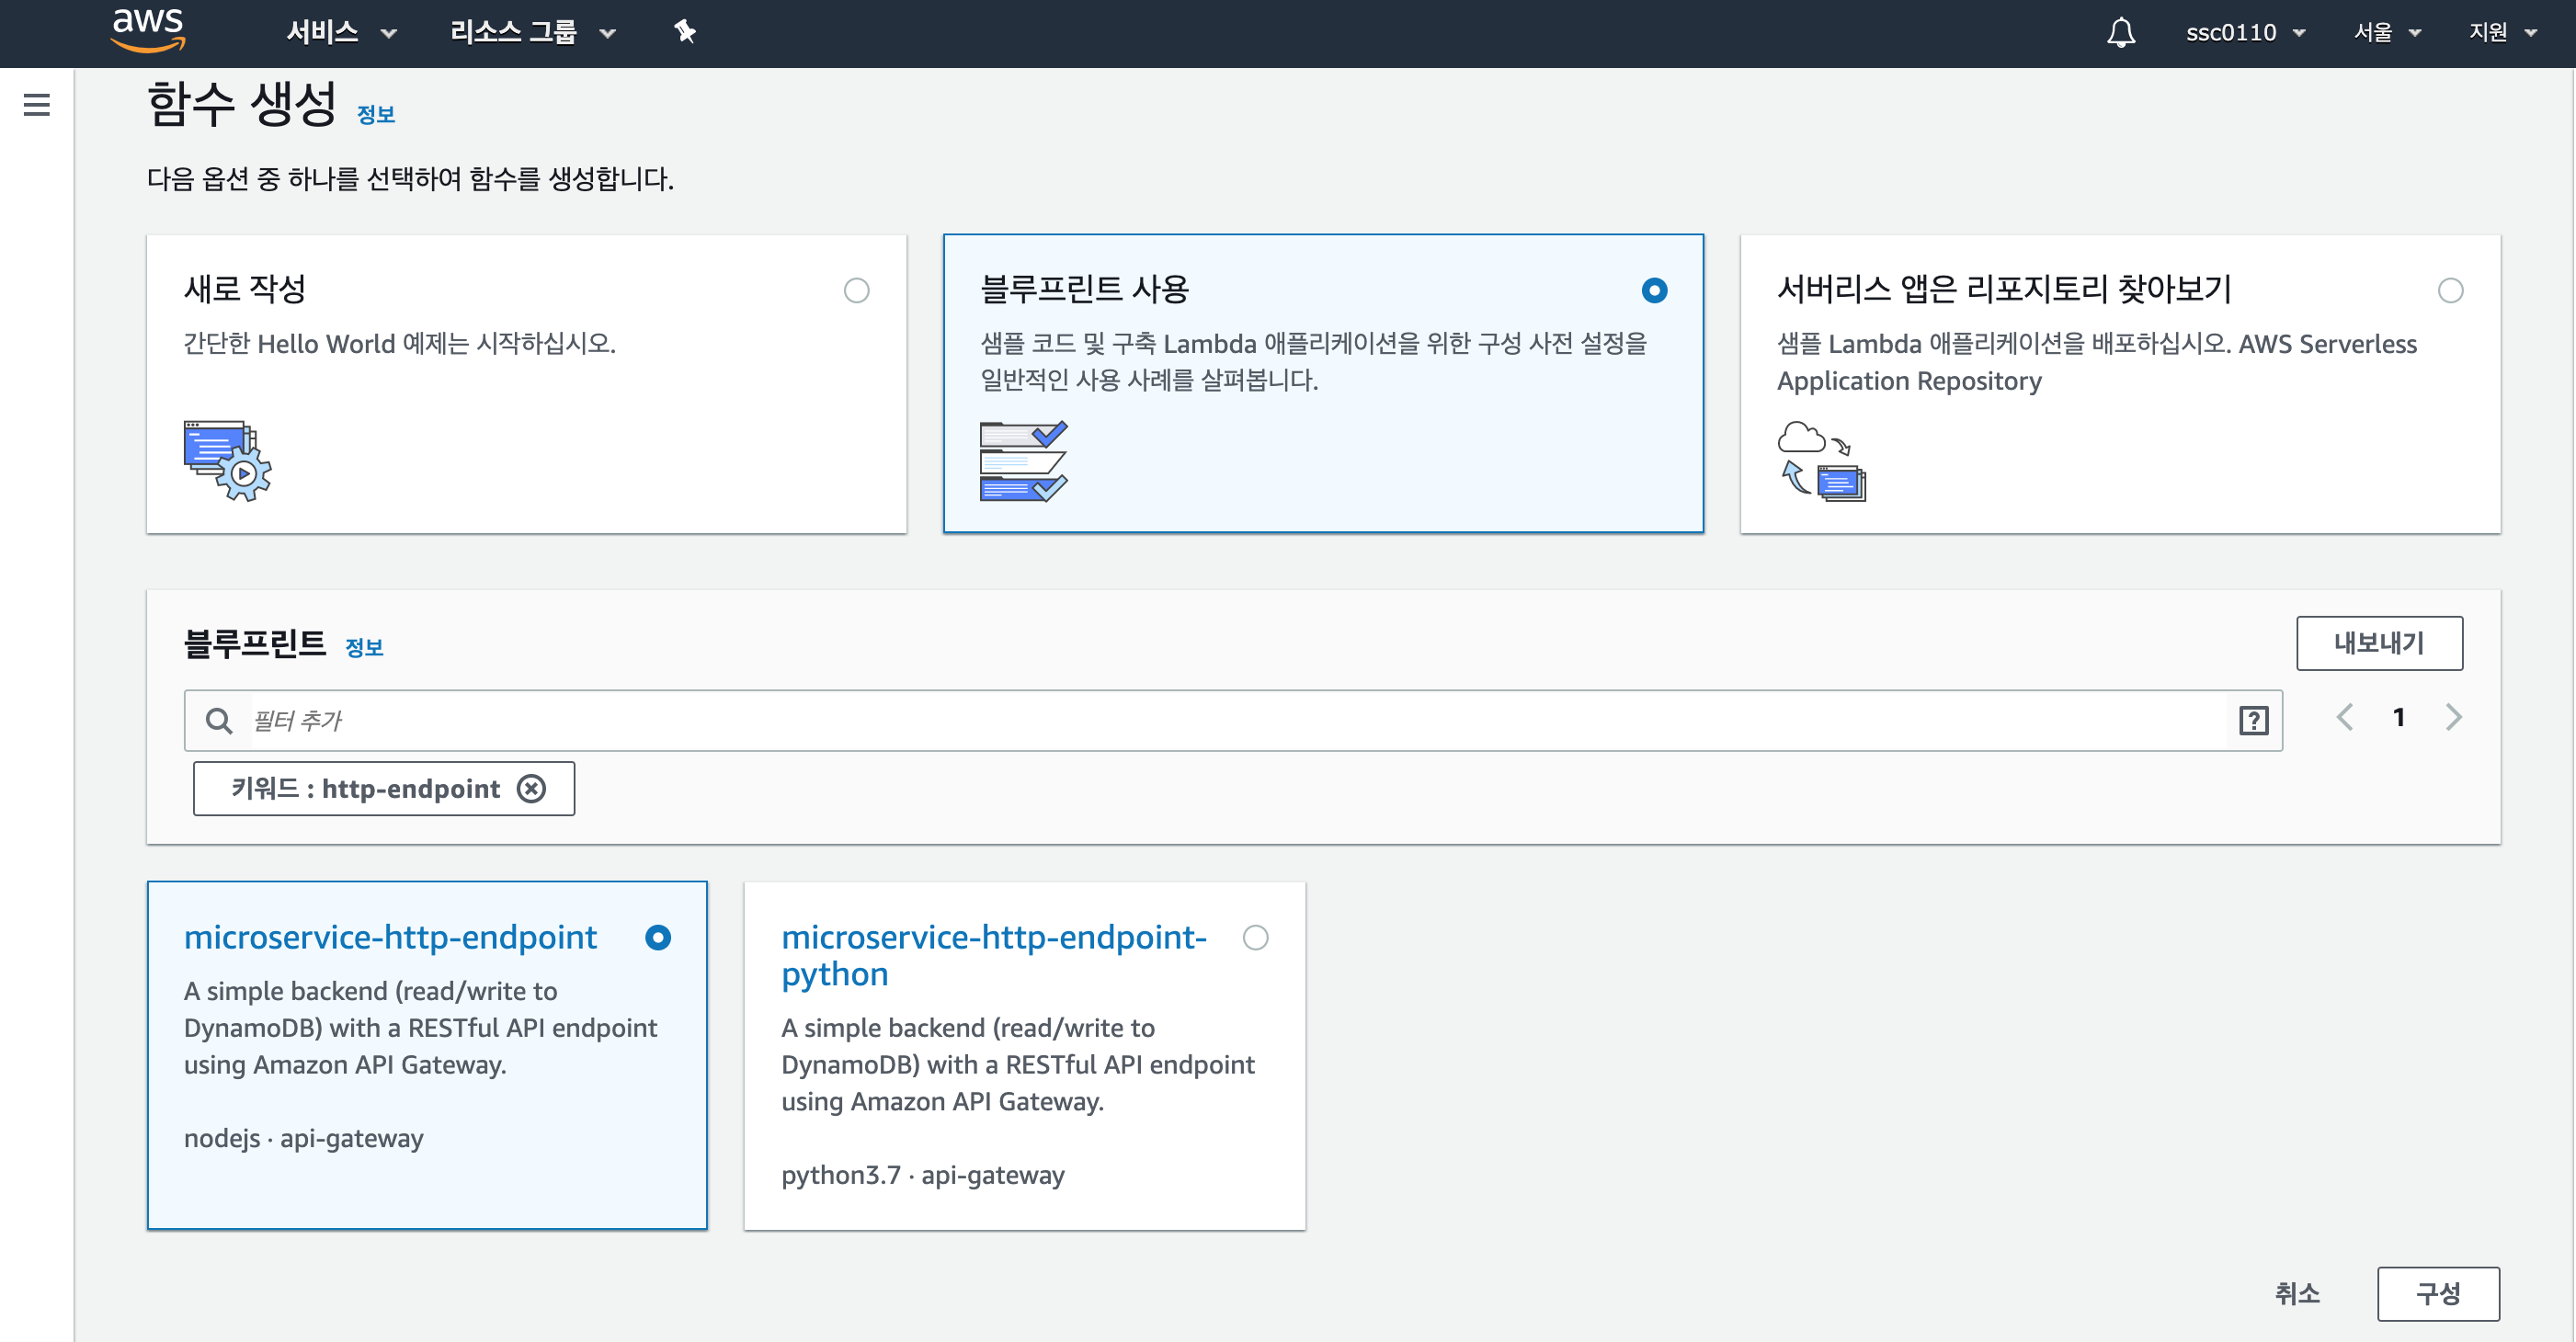Viewport: 2576px width, 1342px height.
Task: Click the AWS logo home icon
Action: (x=148, y=30)
